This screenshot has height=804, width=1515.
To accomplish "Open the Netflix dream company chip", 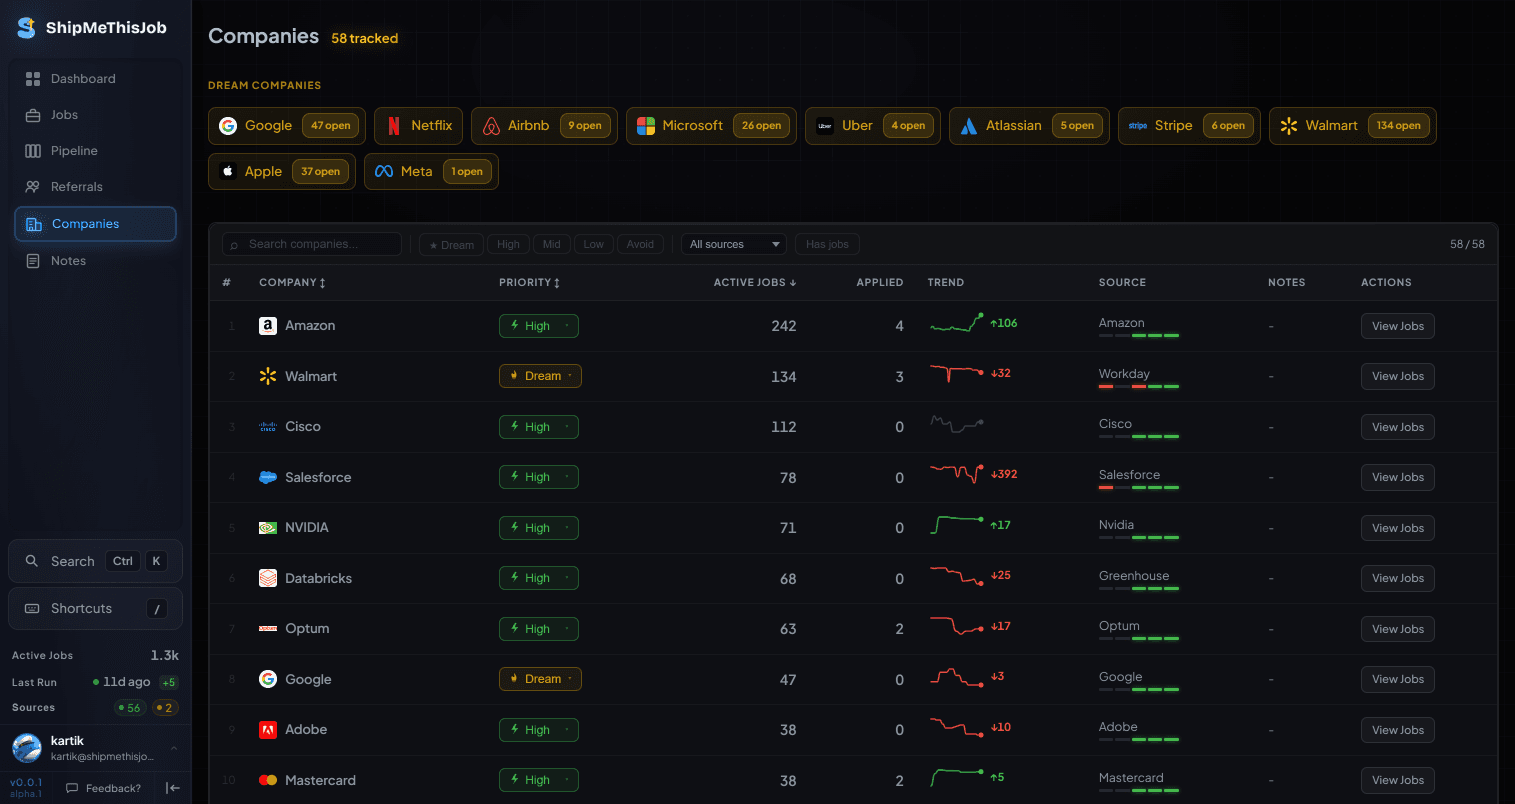I will tap(419, 126).
